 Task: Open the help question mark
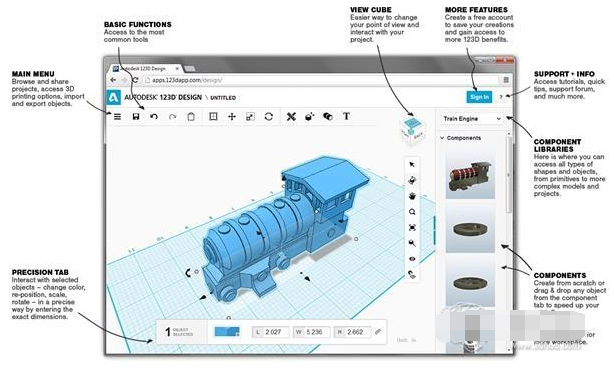coord(501,97)
